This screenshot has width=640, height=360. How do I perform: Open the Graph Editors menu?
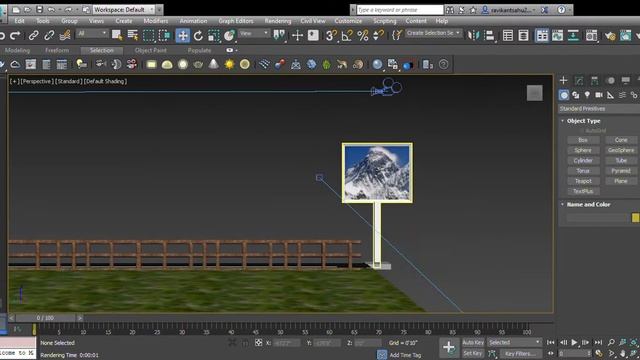point(236,21)
